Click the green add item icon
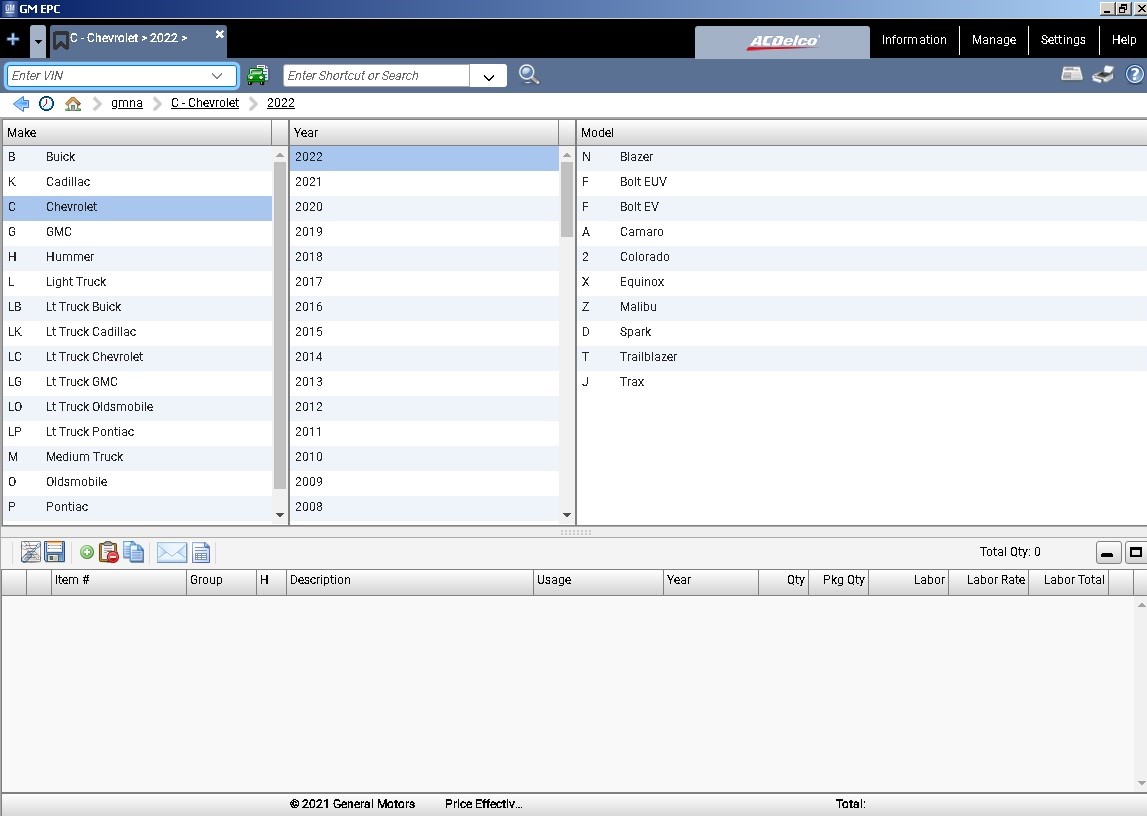This screenshot has width=1147, height=816. point(86,553)
